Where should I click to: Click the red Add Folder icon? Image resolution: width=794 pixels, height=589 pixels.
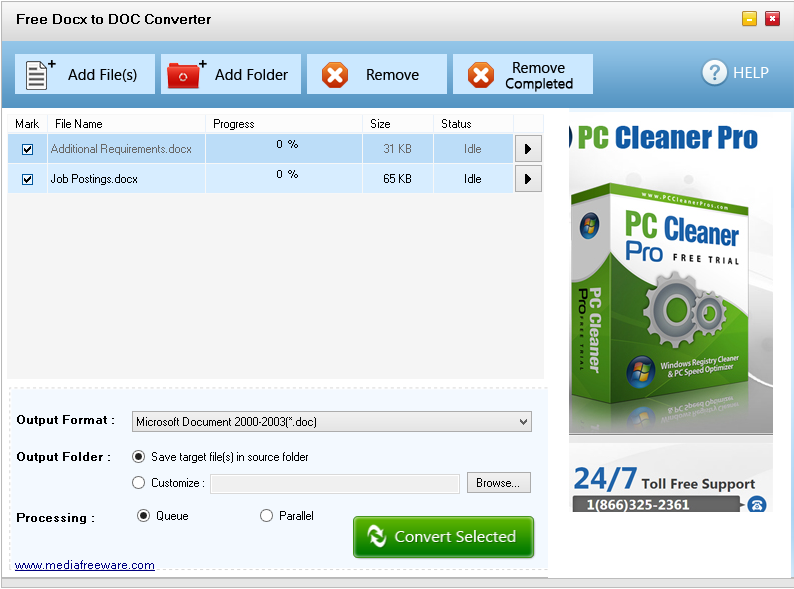click(186, 74)
